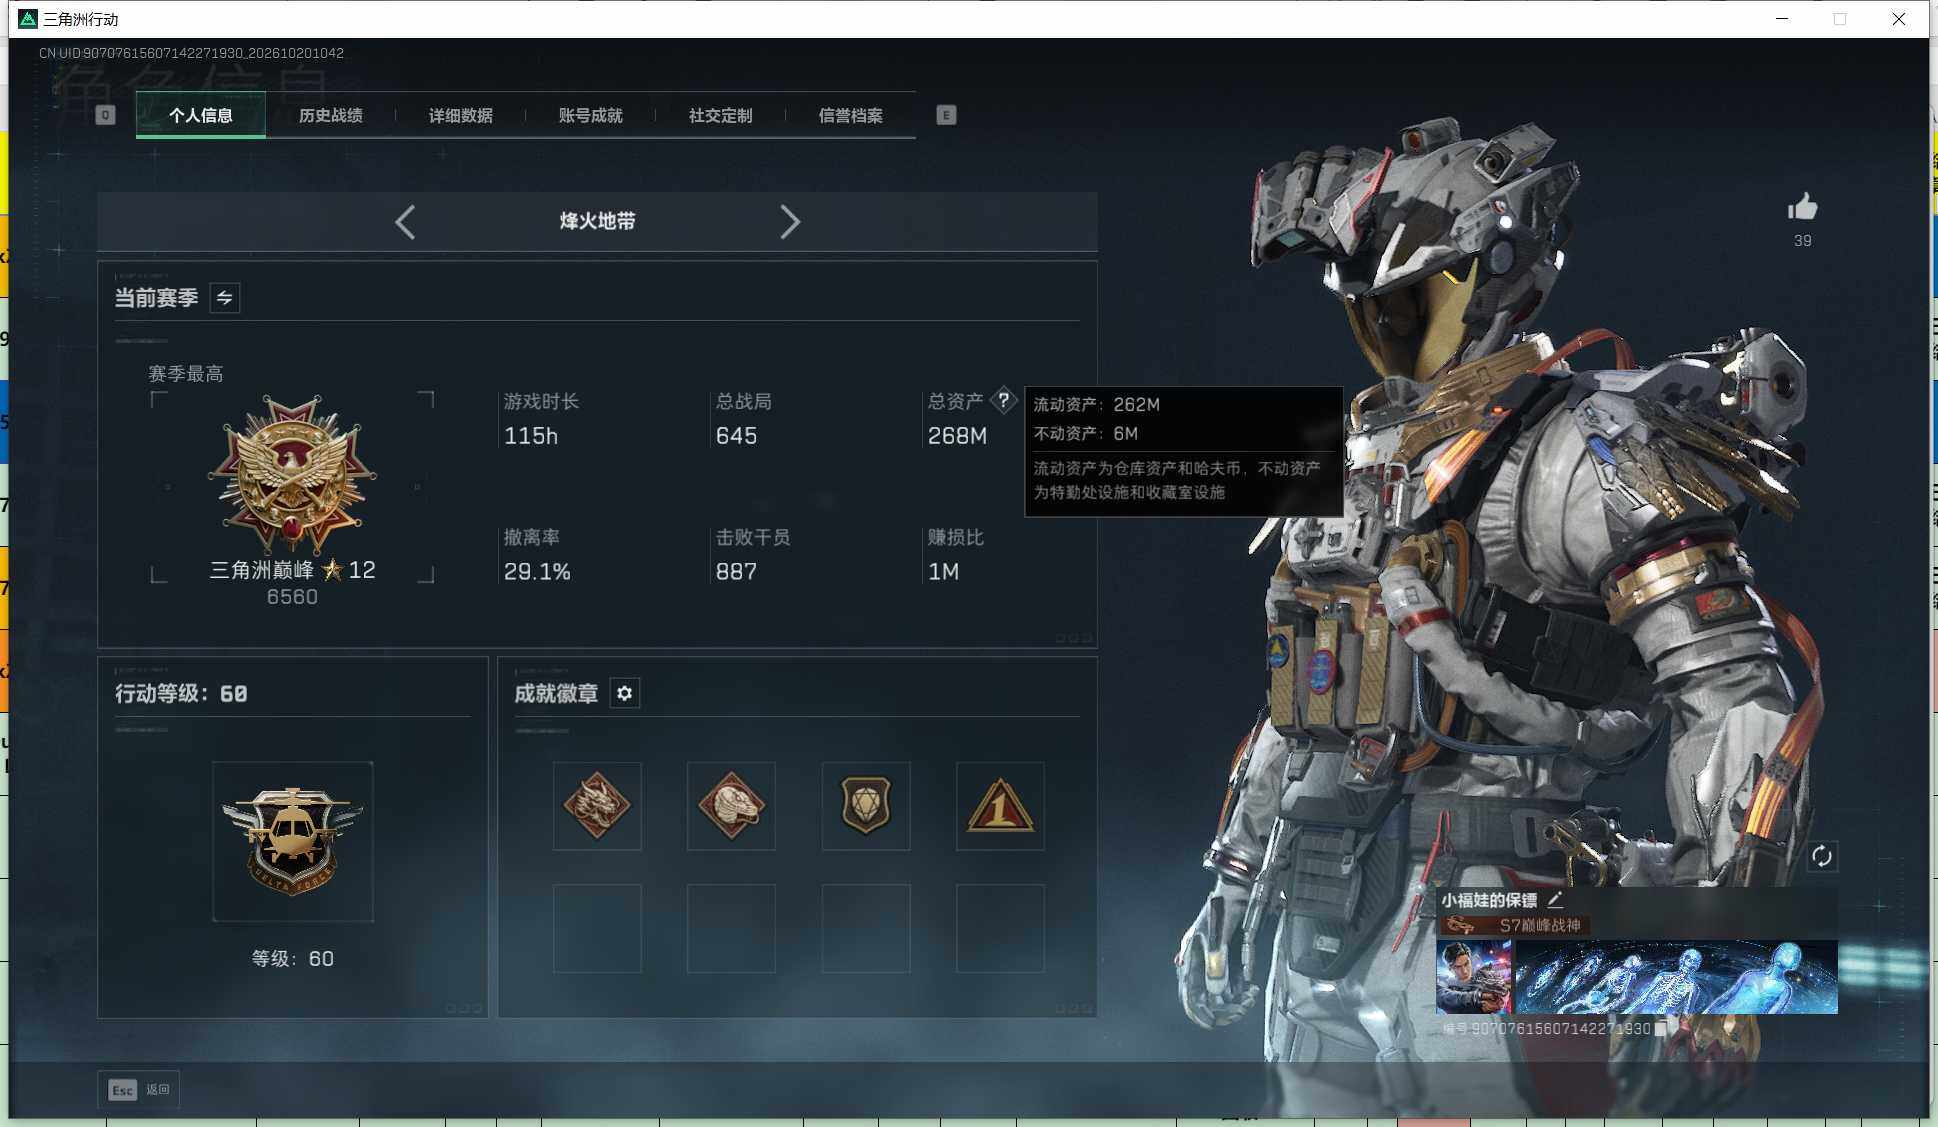This screenshot has width=1938, height=1127.
Task: Open the 信誉档案 tab
Action: point(851,115)
